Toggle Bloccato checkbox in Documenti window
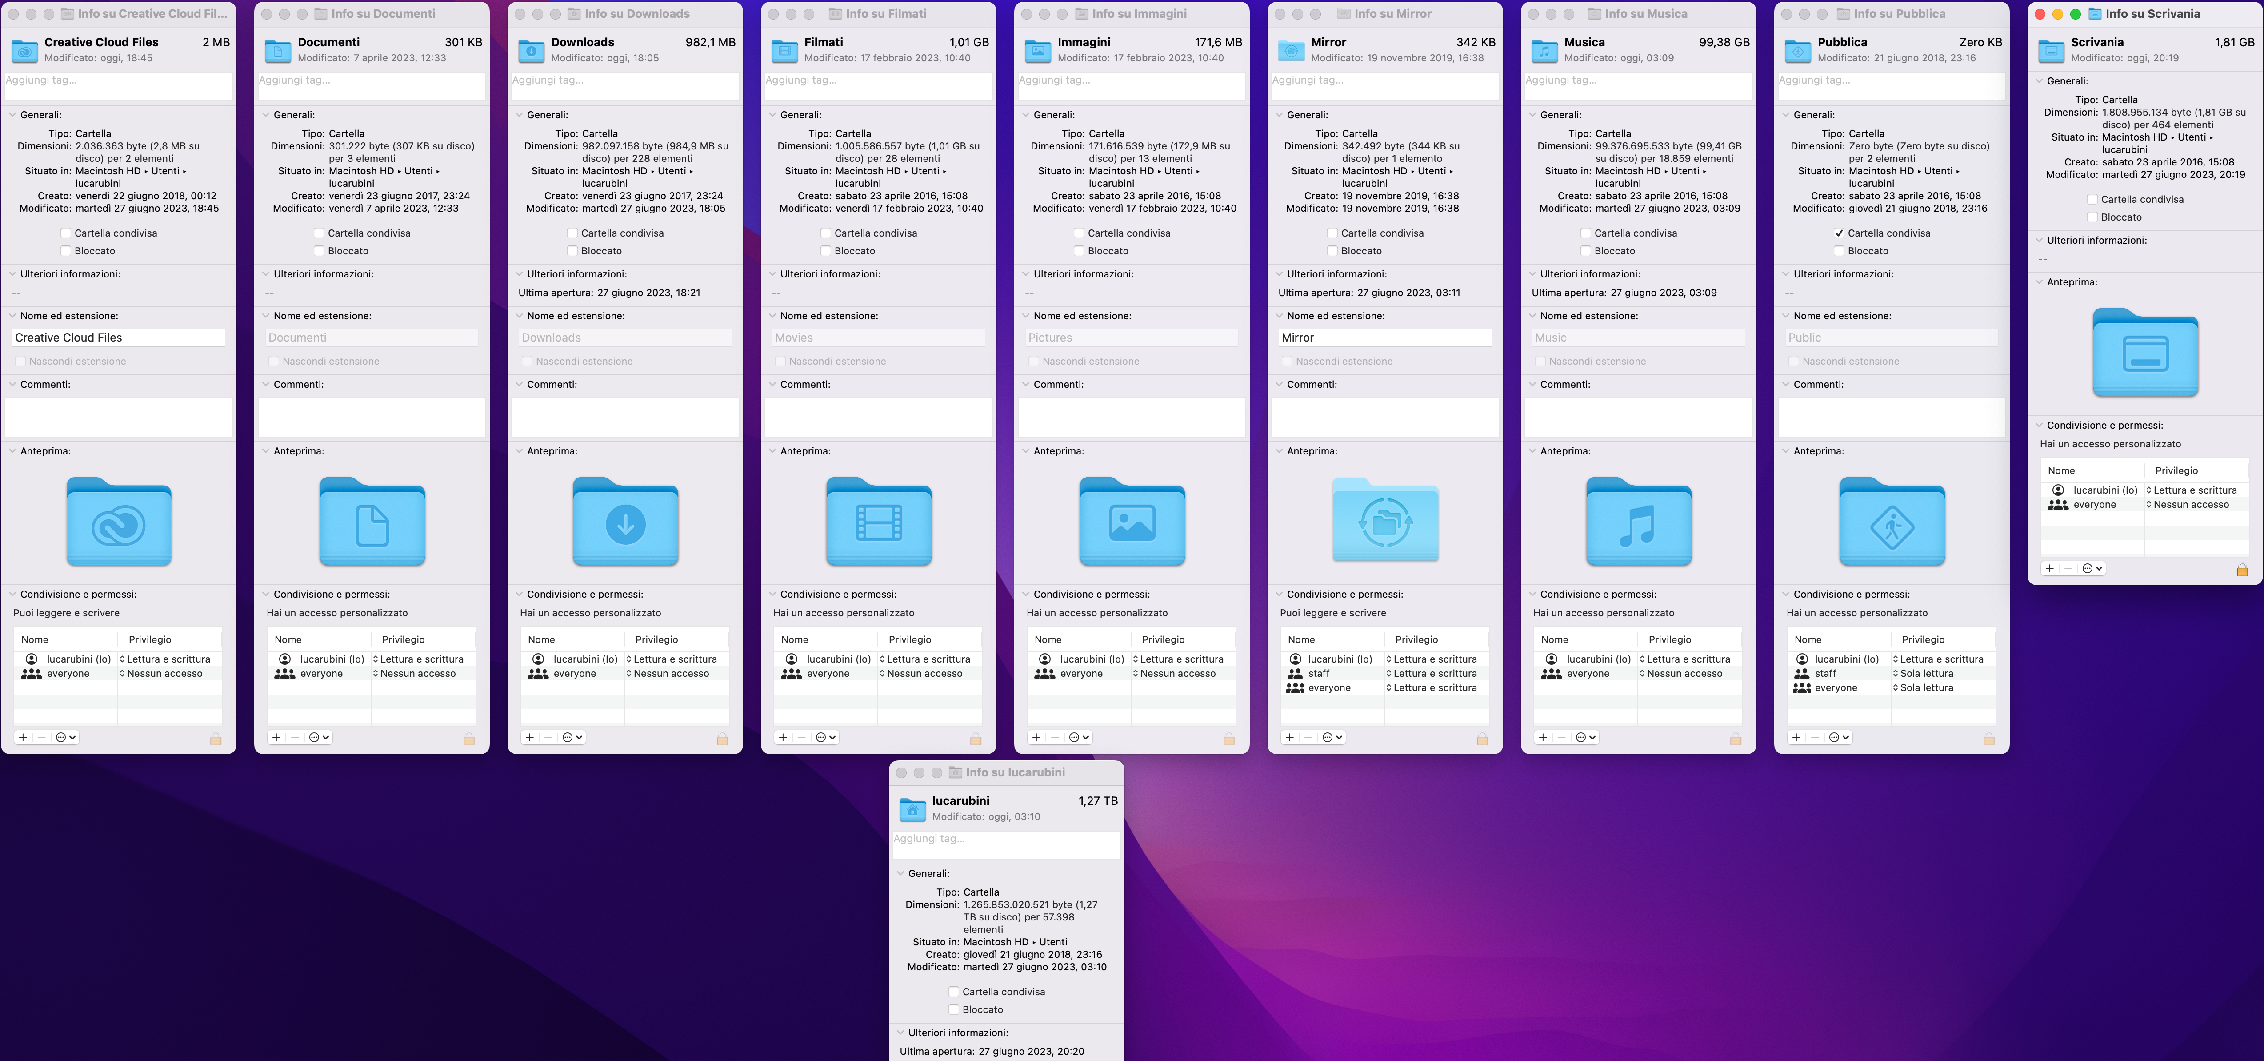 click(320, 251)
